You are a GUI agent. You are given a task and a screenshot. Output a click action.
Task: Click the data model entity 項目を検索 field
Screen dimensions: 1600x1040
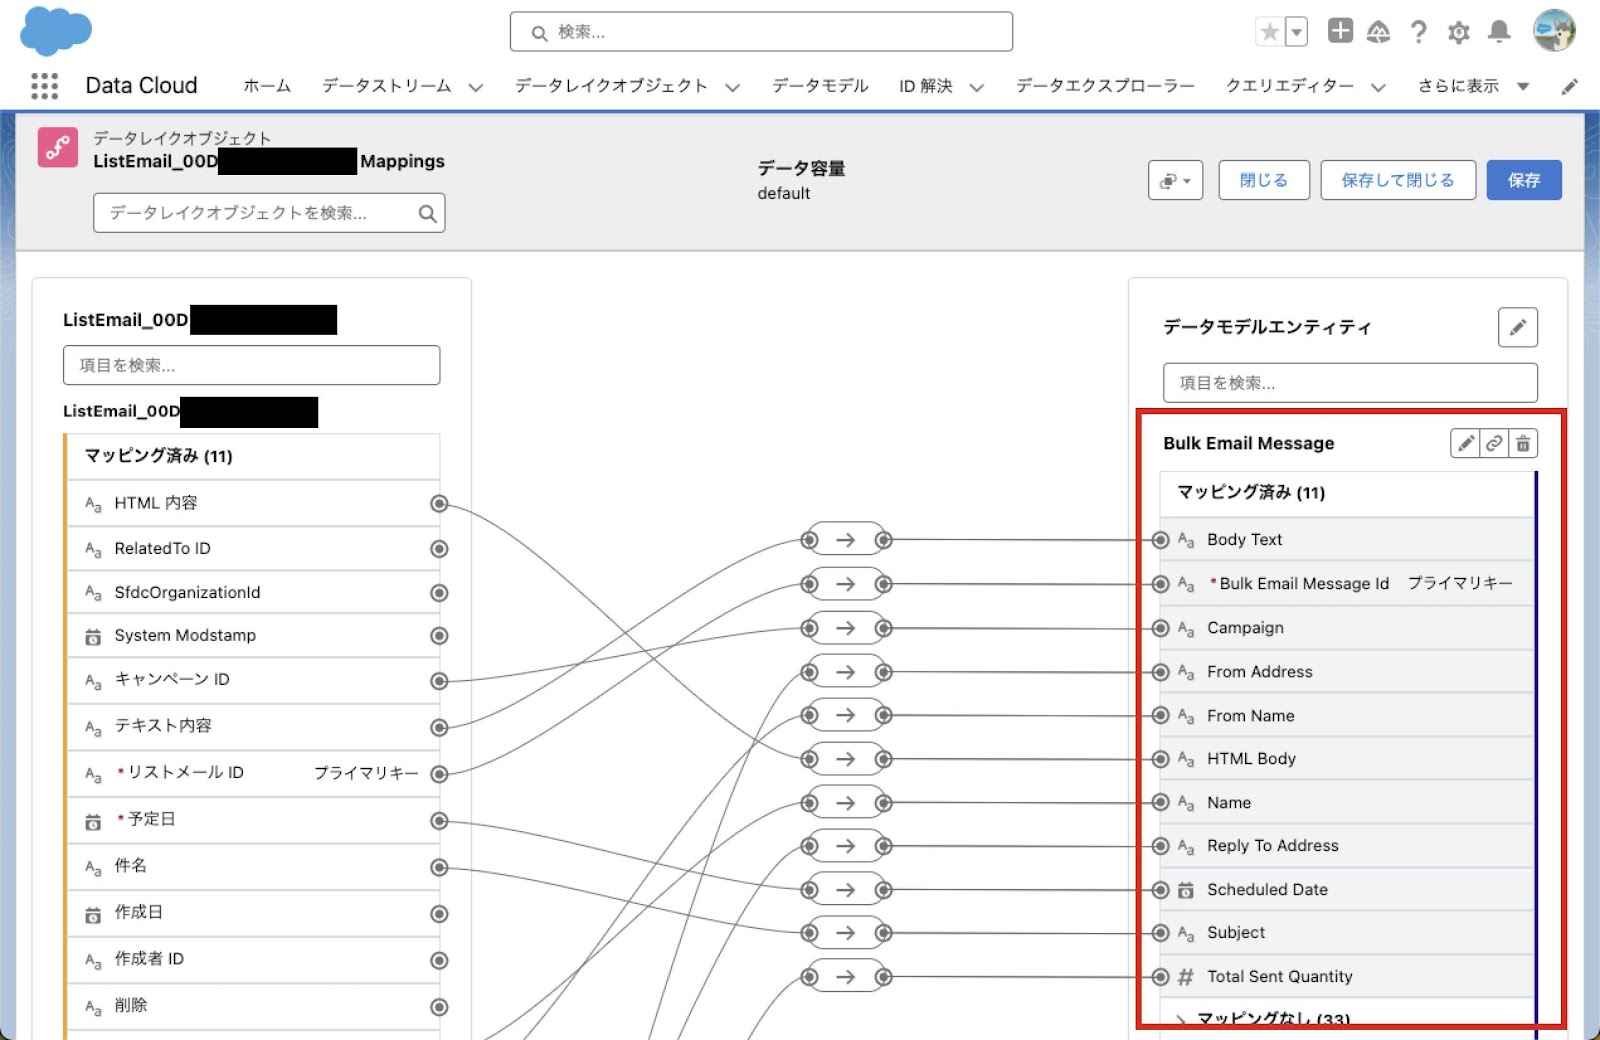tap(1350, 383)
